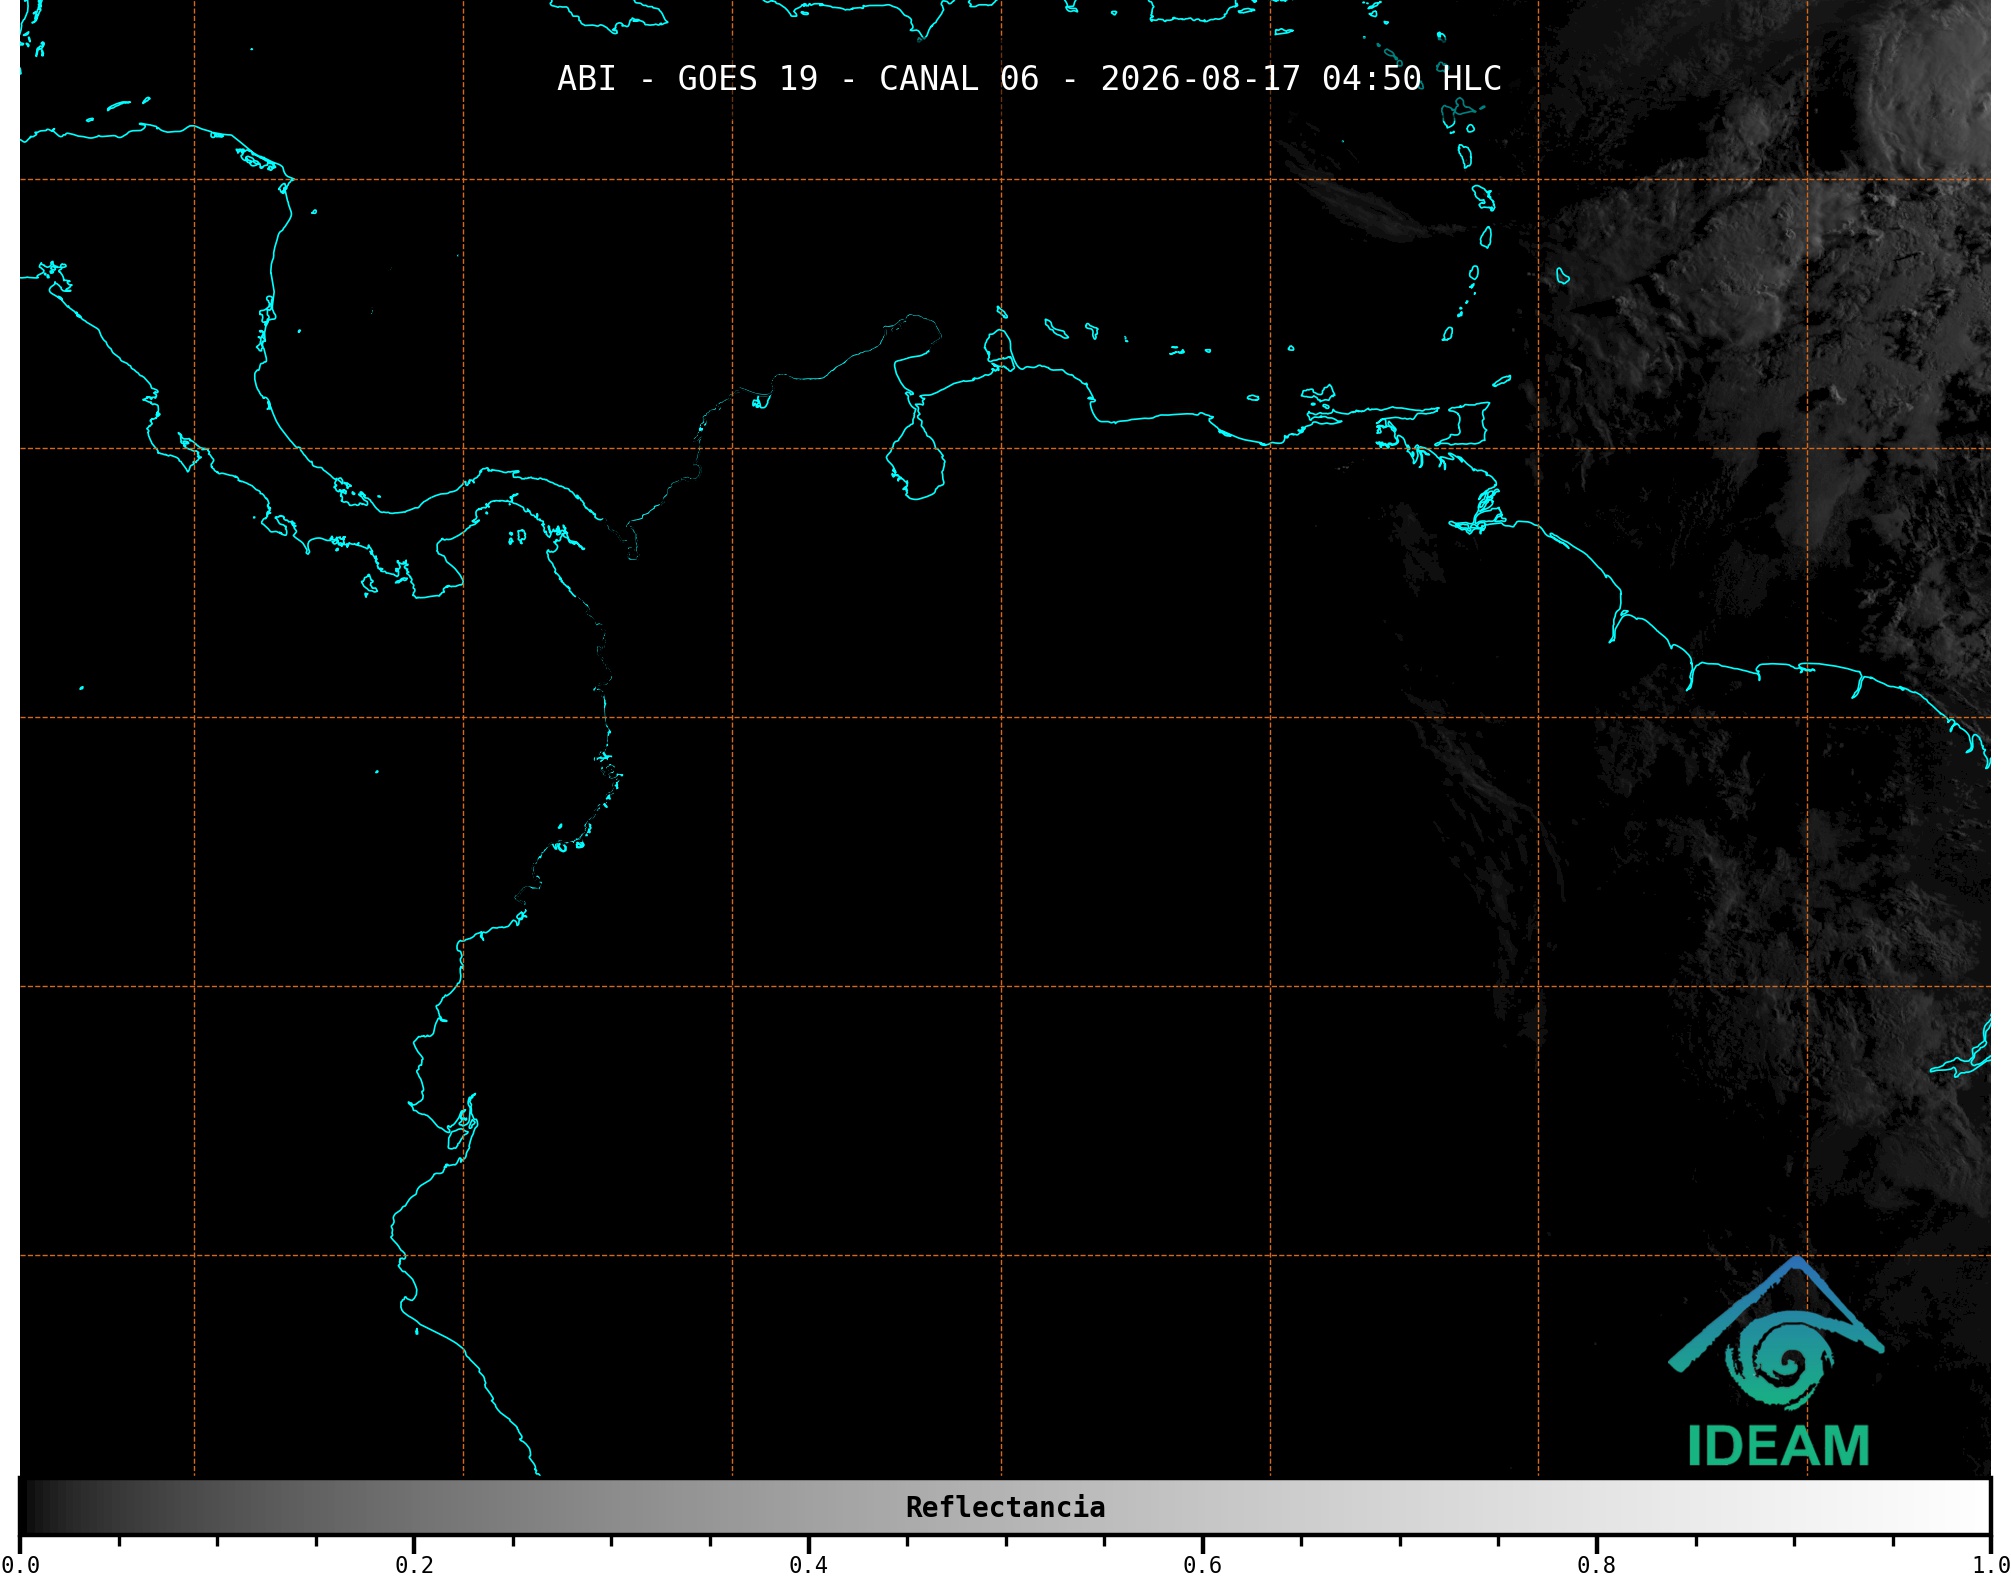
Task: Click the 0.8 colorbar tick label
Action: click(x=1596, y=1565)
